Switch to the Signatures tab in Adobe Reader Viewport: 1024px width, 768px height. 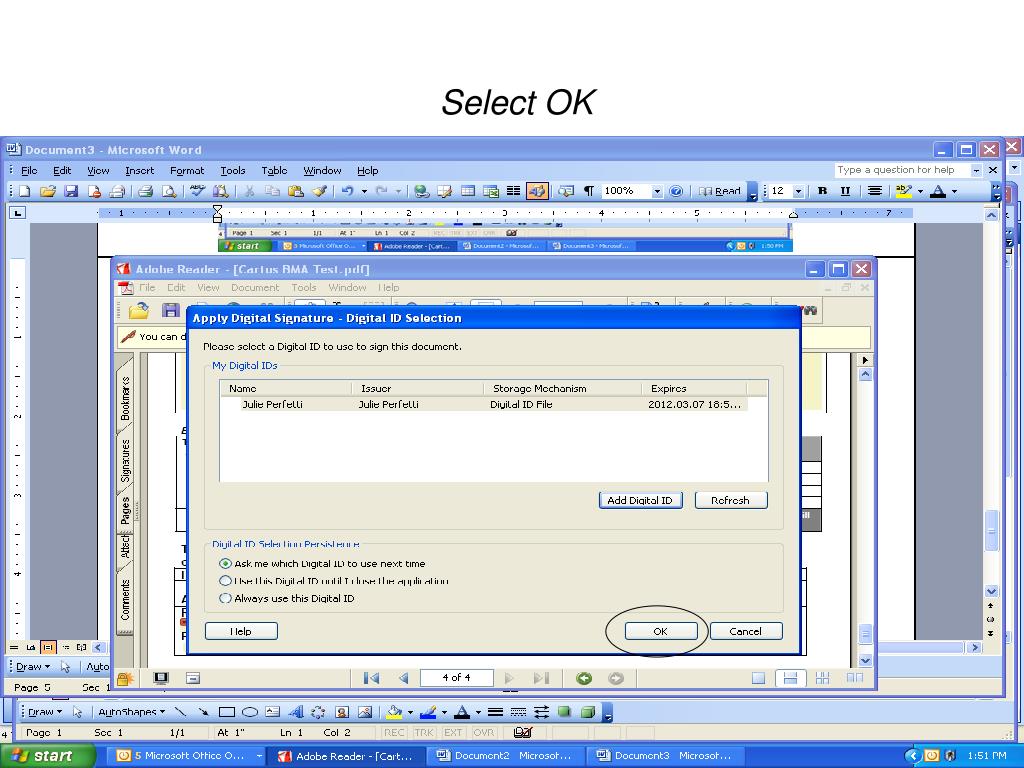[125, 460]
